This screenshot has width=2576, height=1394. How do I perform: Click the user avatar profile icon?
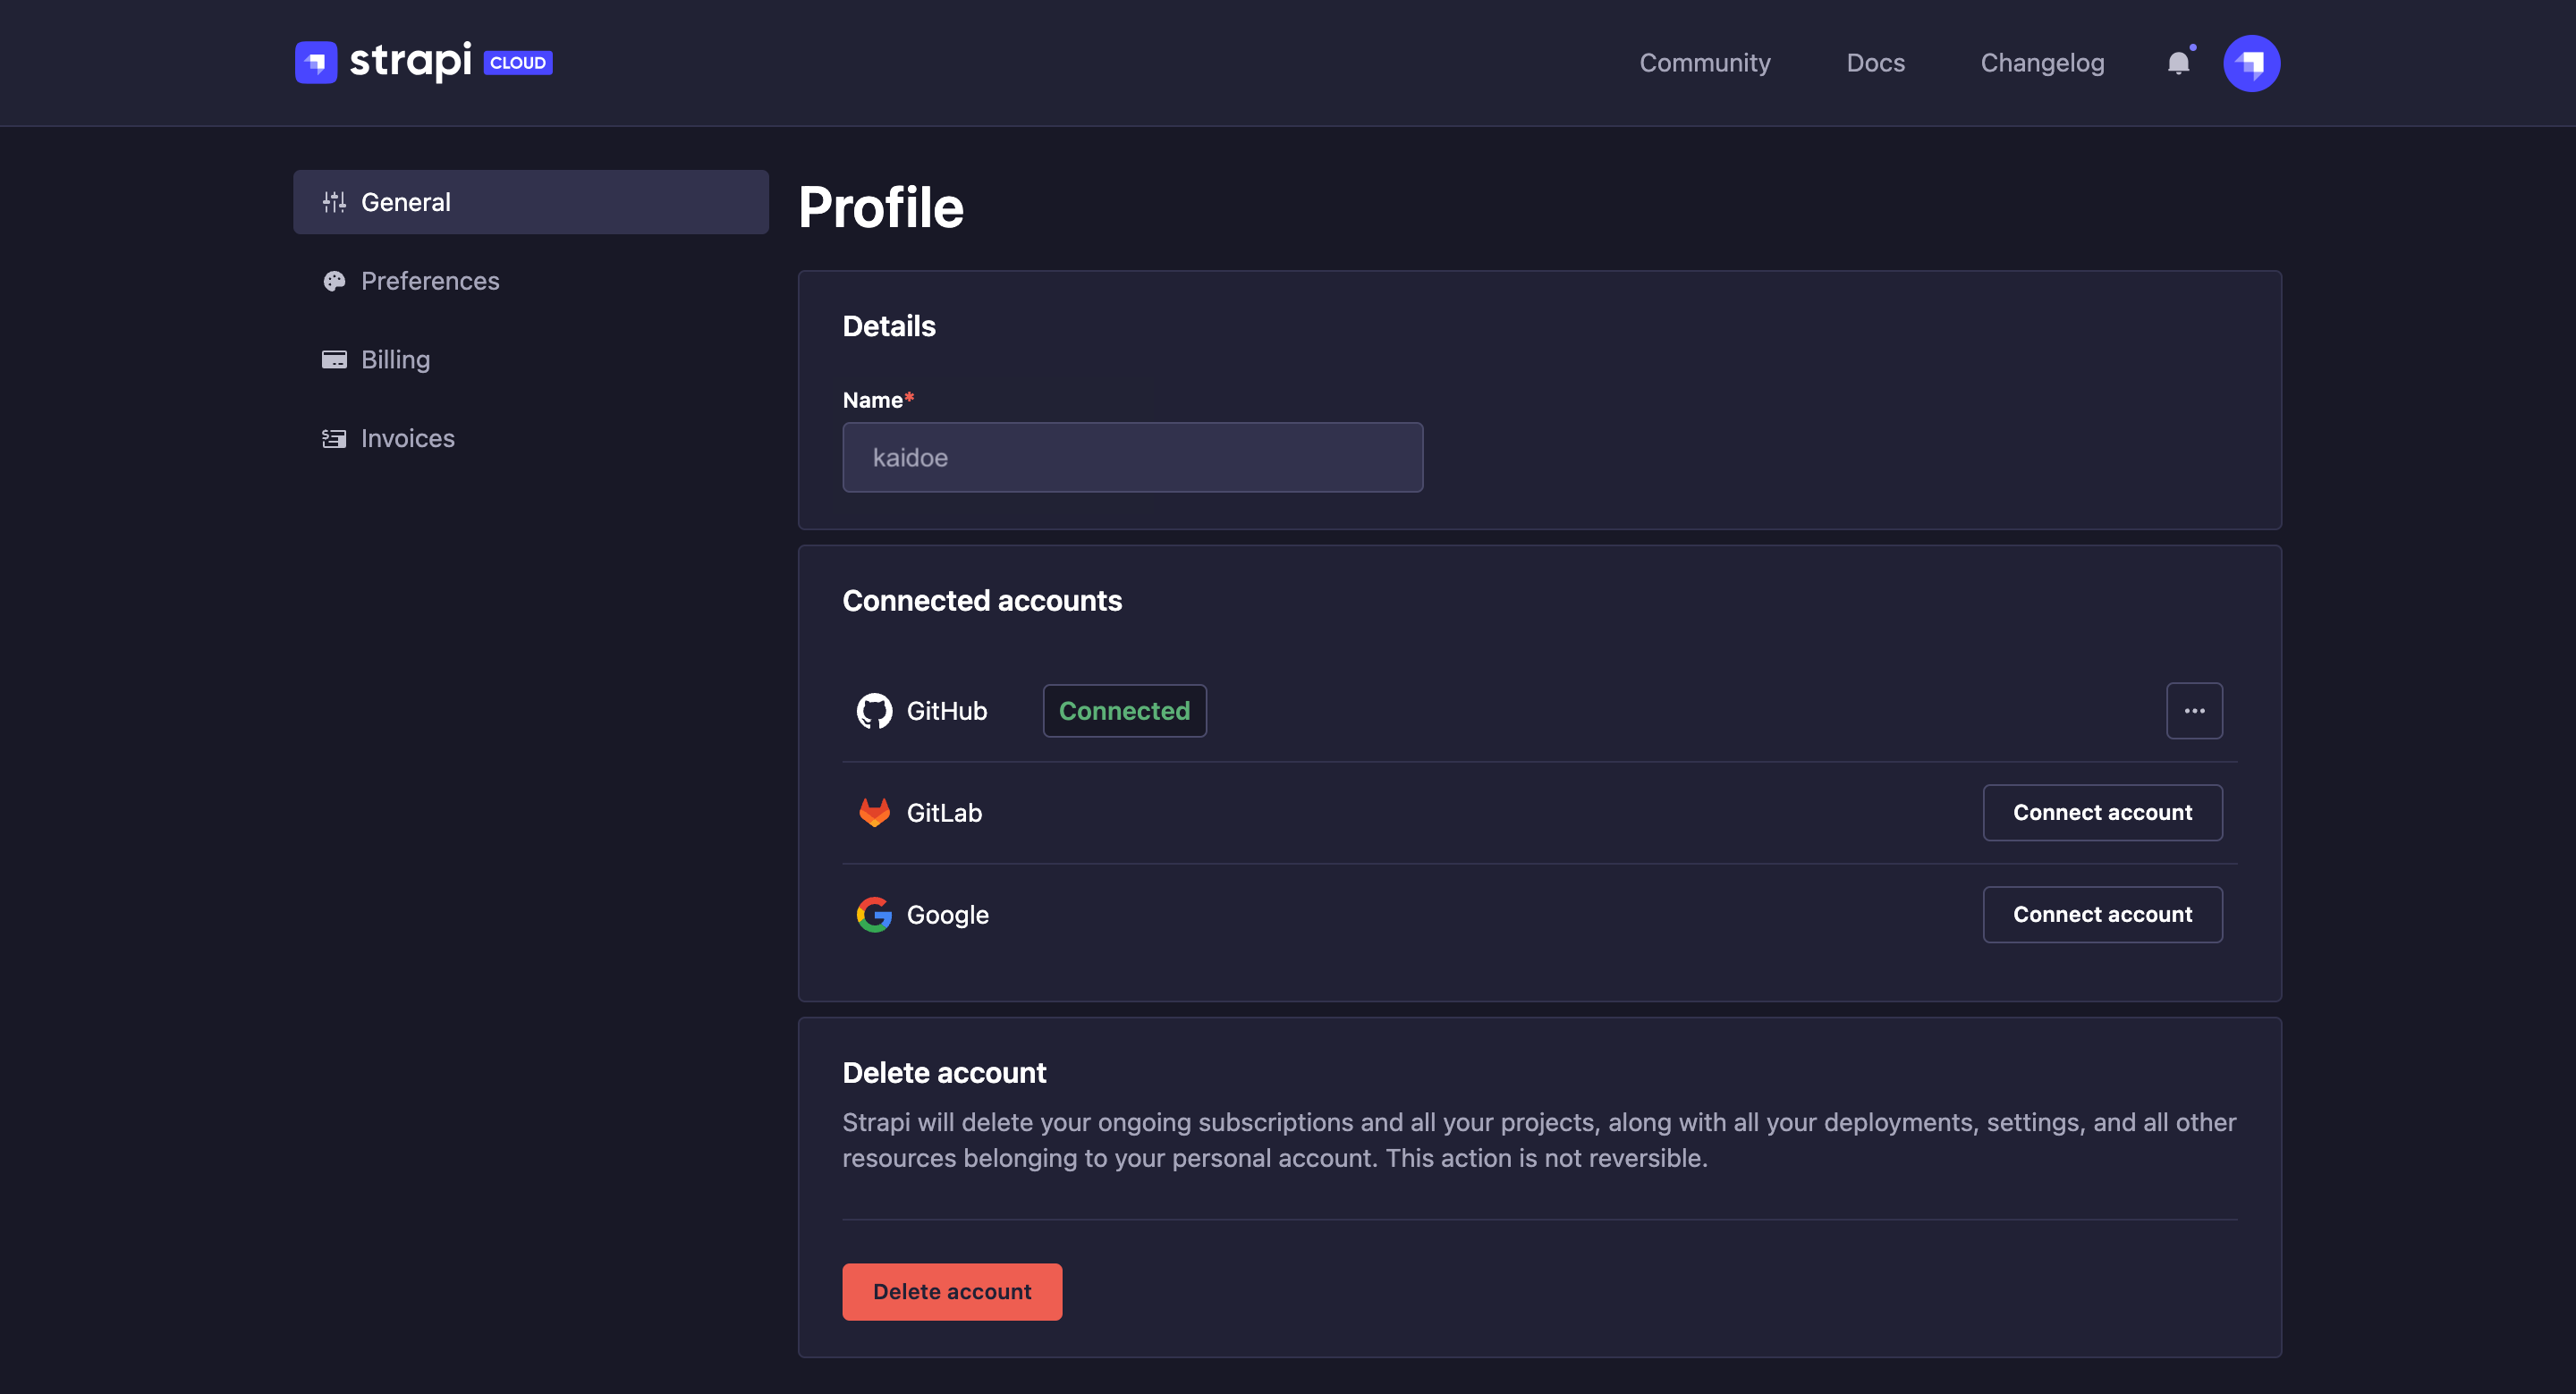(2251, 62)
